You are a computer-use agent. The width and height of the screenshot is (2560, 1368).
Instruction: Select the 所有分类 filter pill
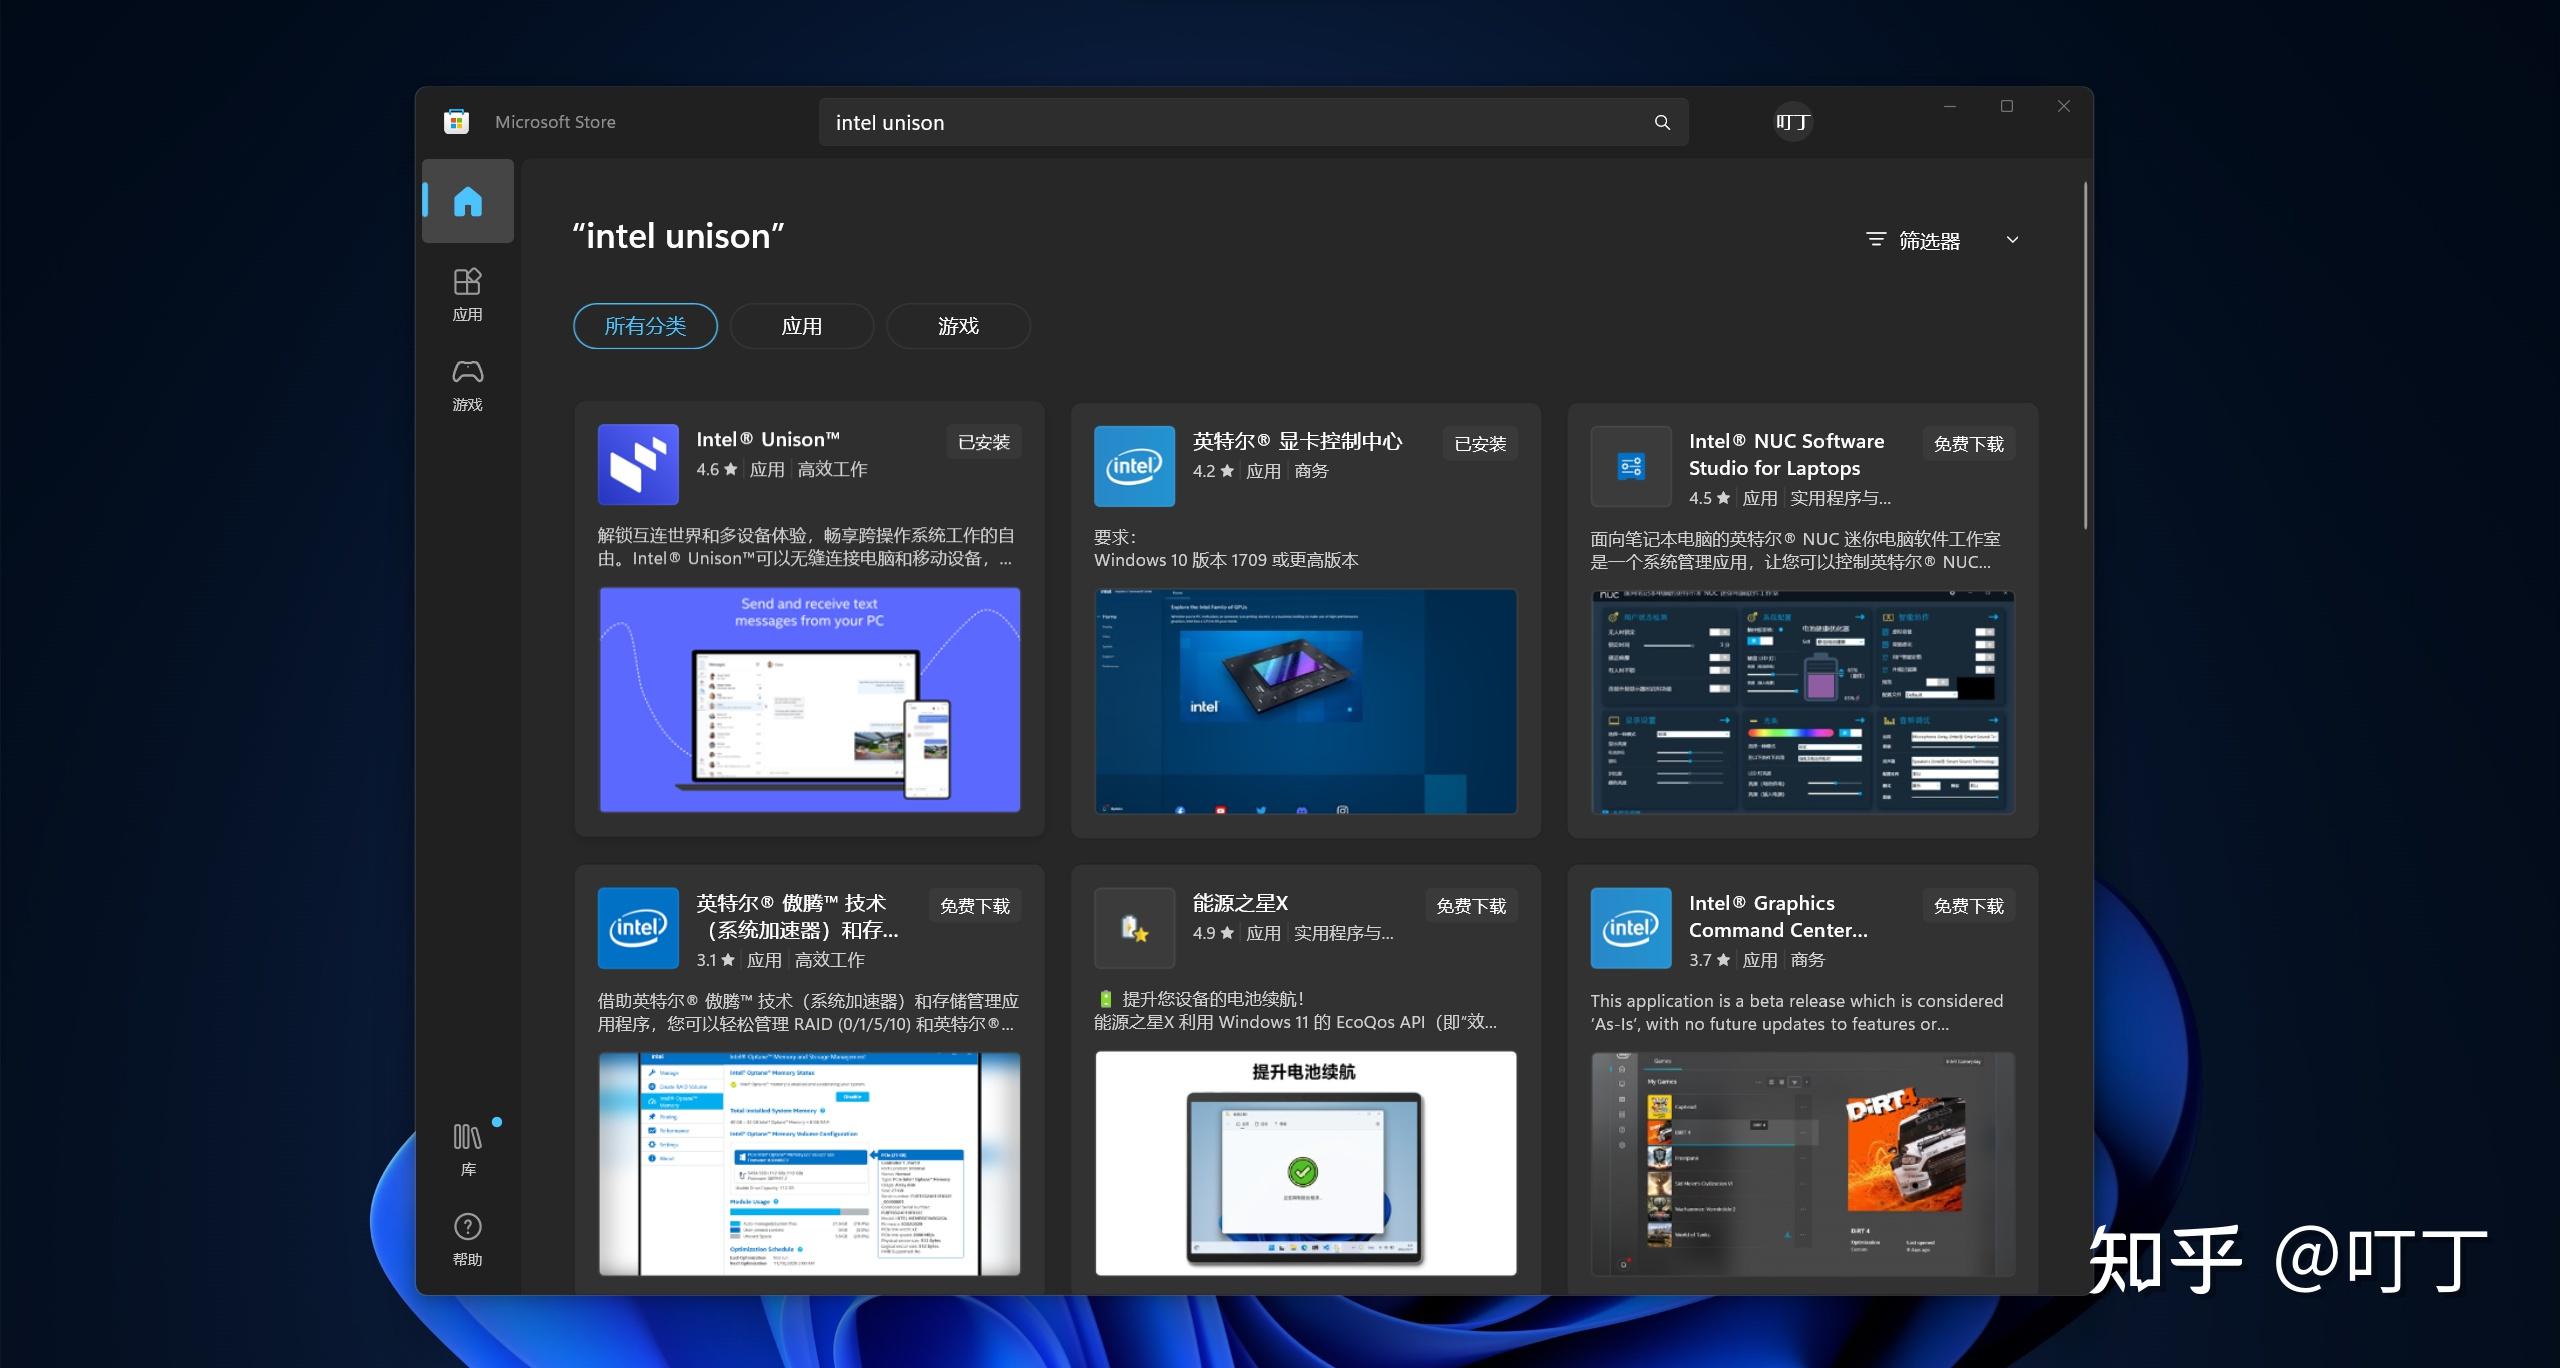click(x=645, y=325)
